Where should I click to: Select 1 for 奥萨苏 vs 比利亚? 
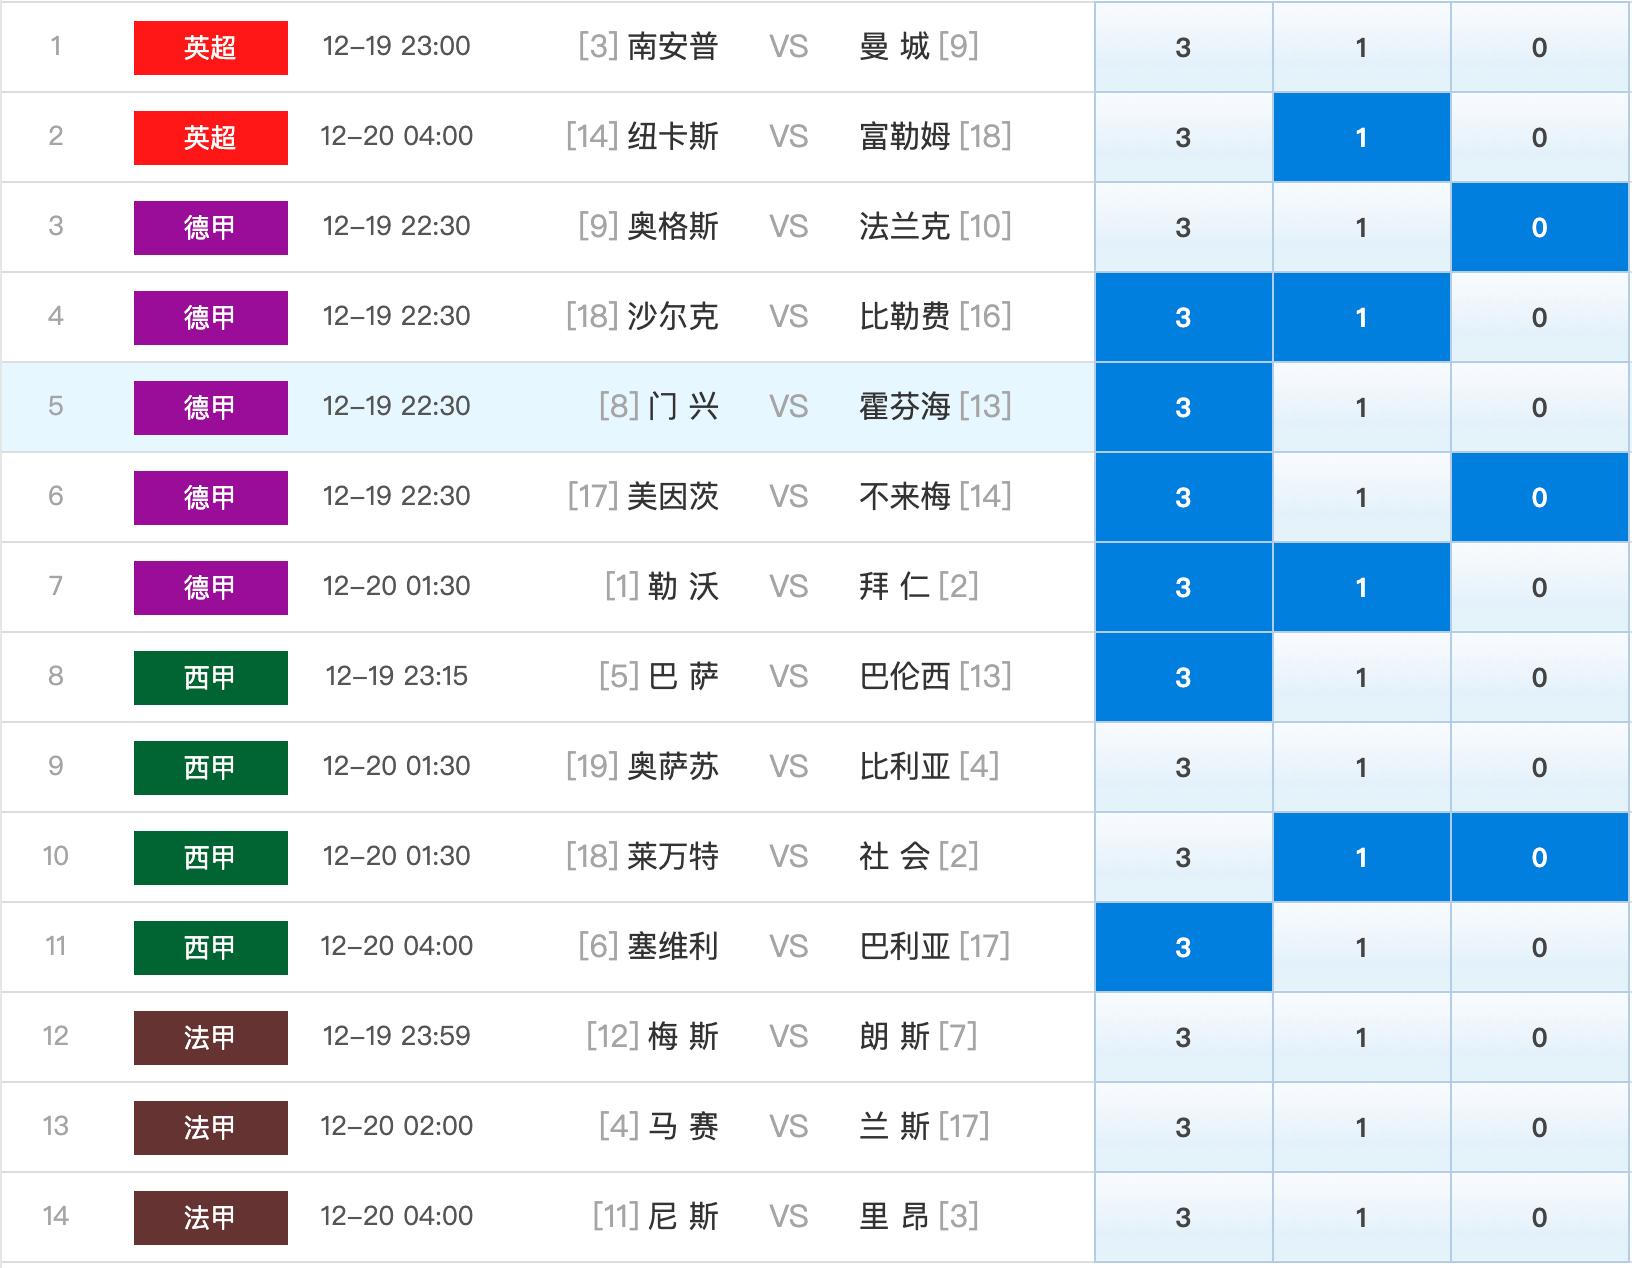click(1362, 767)
